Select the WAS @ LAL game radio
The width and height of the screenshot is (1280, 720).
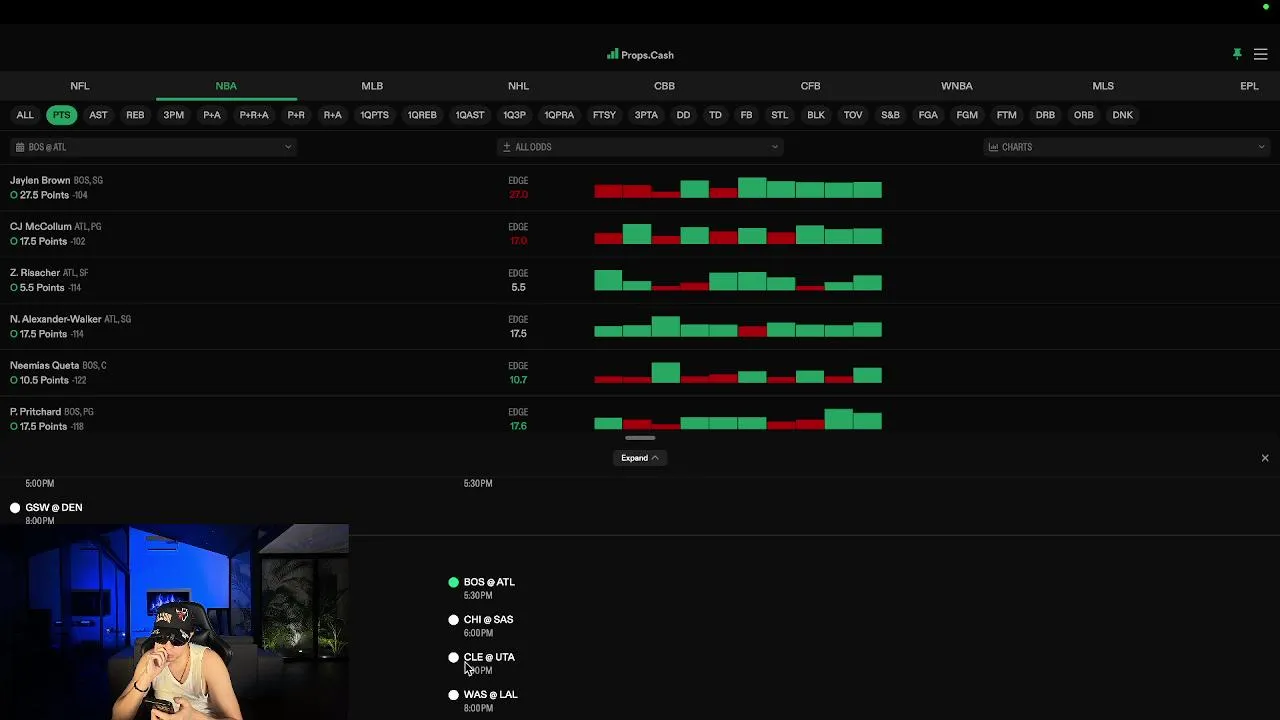454,695
